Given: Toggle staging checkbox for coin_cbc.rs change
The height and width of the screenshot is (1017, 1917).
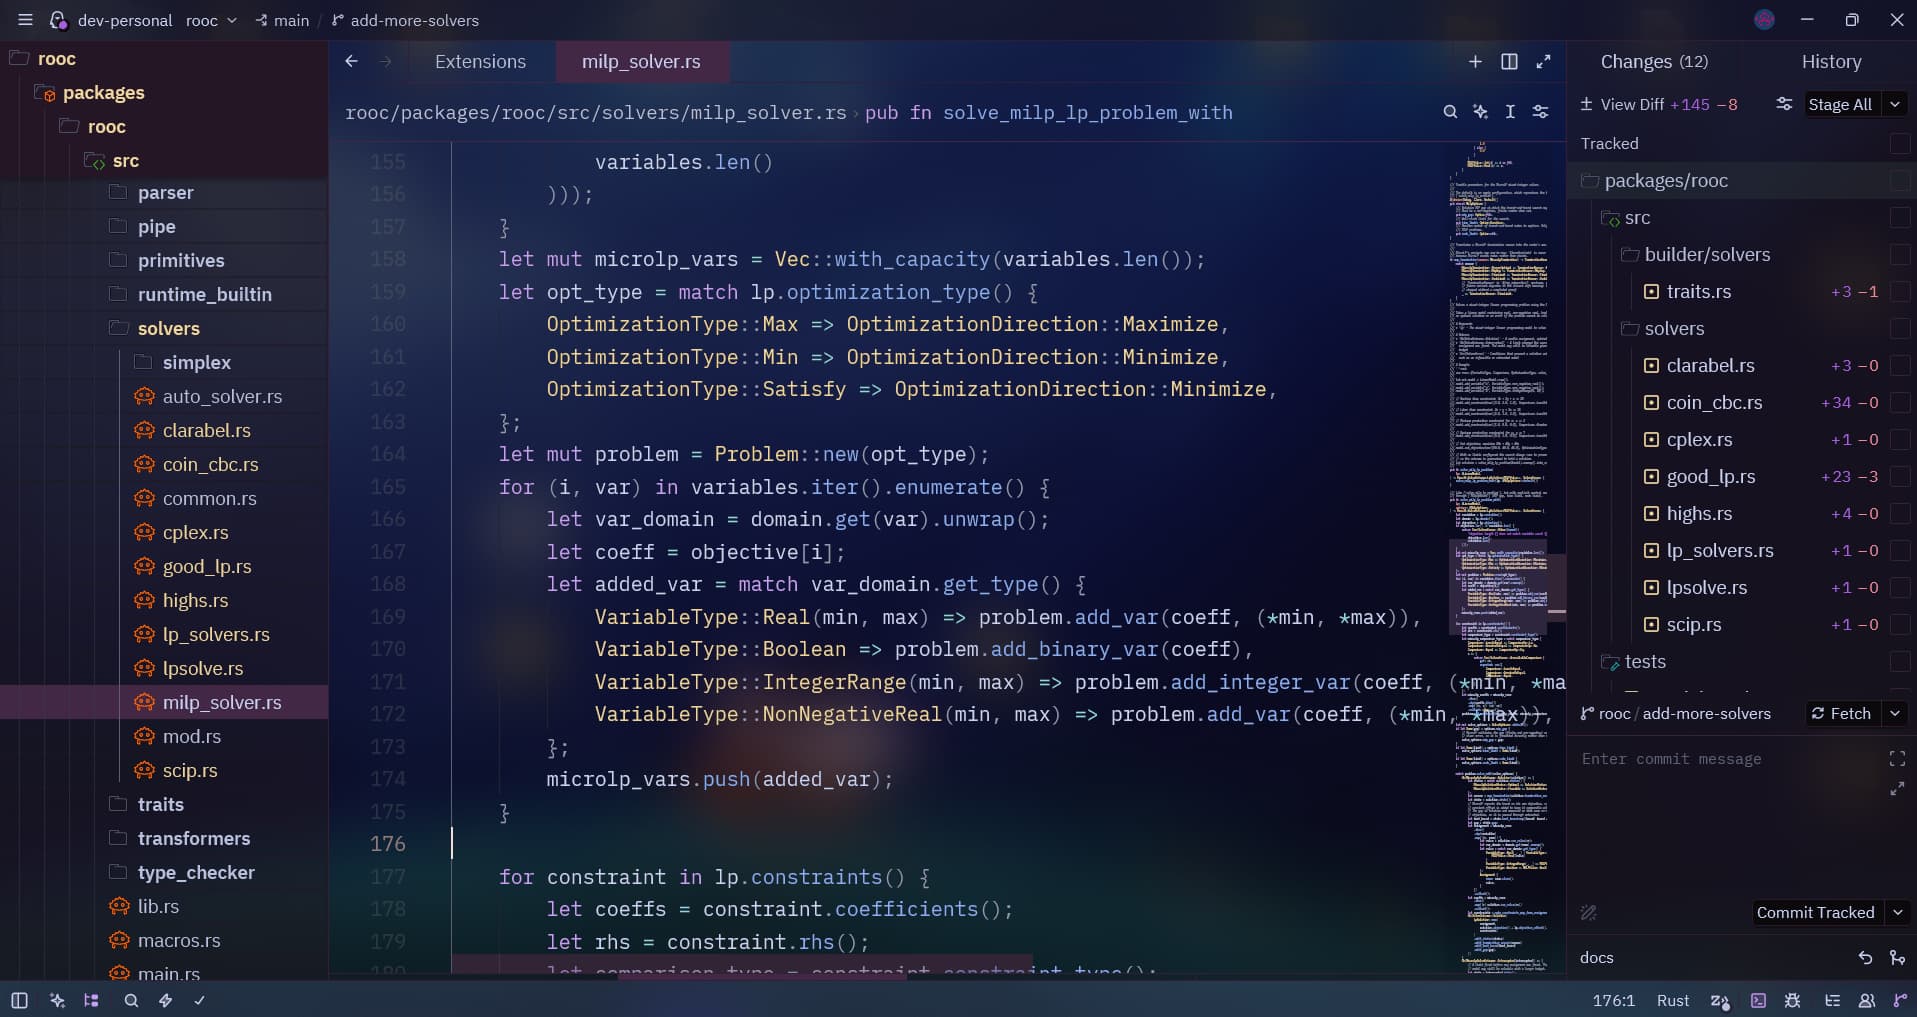Looking at the screenshot, I should (1900, 403).
